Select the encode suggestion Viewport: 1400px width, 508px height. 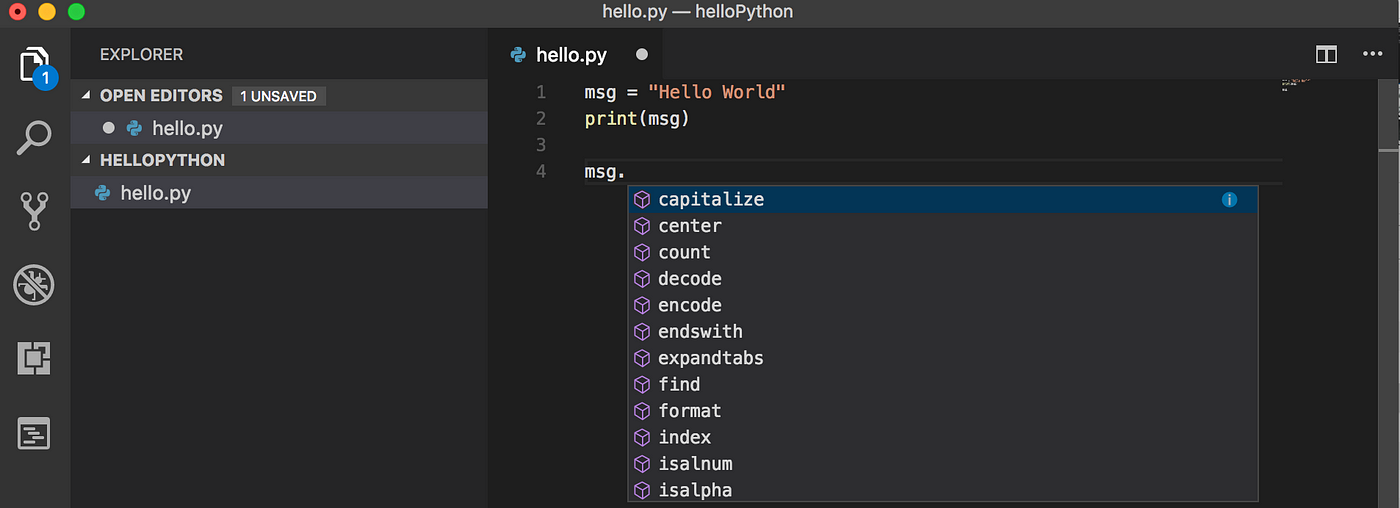tap(942, 305)
